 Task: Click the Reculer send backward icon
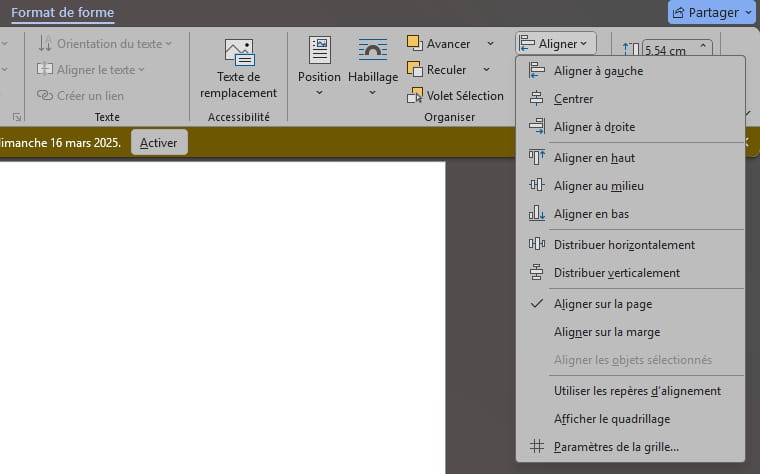click(x=414, y=69)
